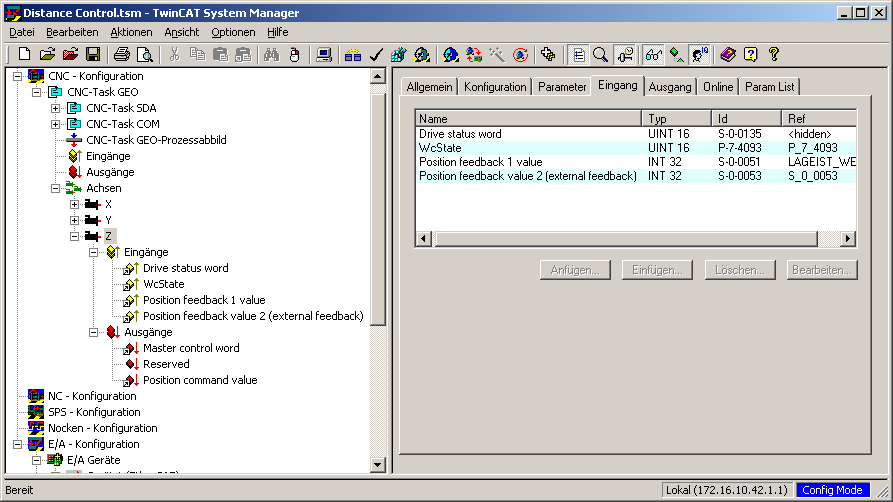Click the mouse icon next to binoculars
The height and width of the screenshot is (502, 893).
(294, 55)
